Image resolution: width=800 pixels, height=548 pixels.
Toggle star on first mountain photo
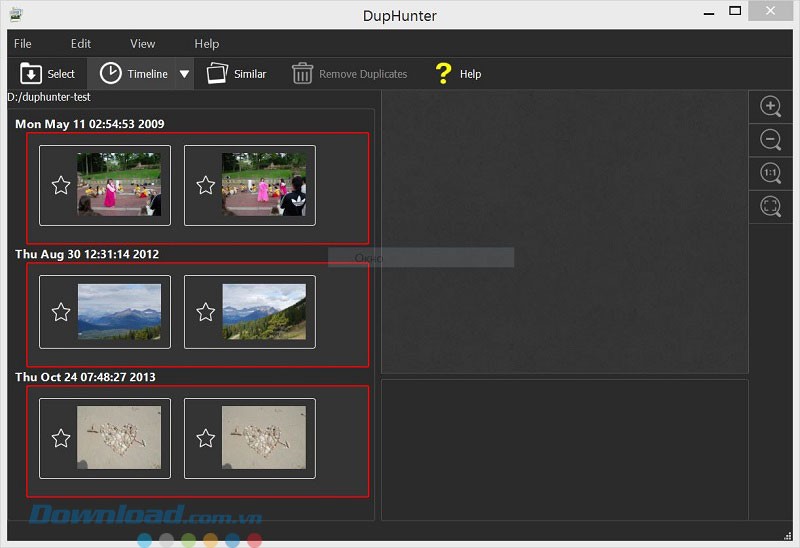[x=61, y=312]
